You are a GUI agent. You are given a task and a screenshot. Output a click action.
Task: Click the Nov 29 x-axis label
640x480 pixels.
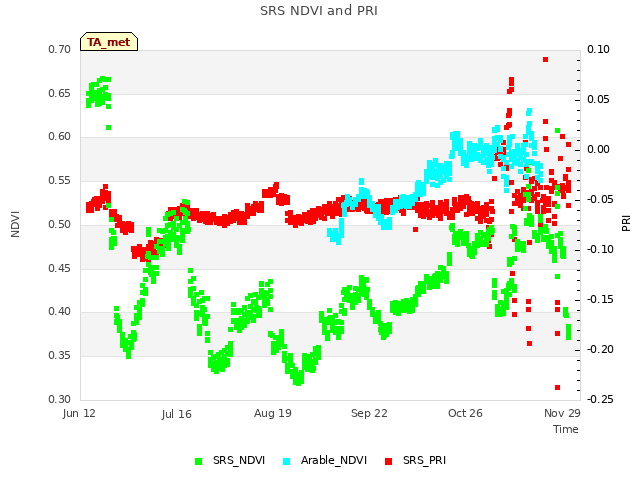pyautogui.click(x=562, y=413)
